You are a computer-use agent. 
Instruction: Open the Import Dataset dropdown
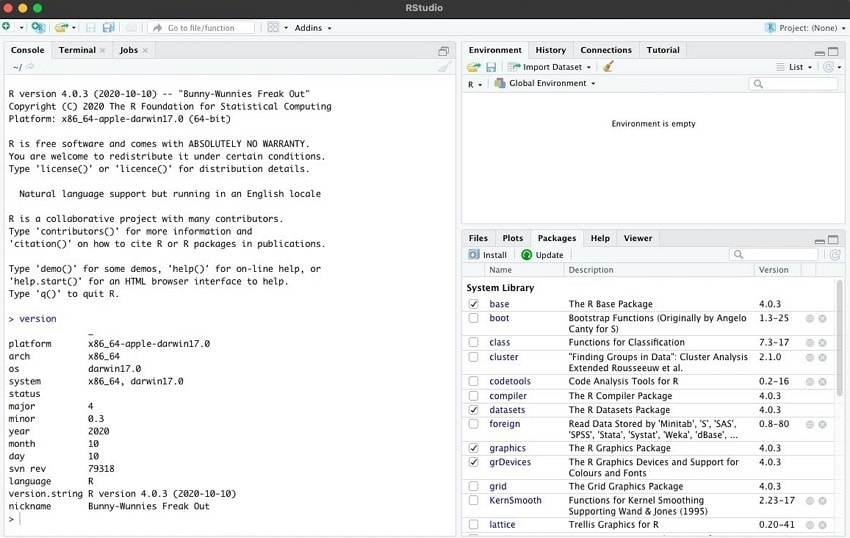(549, 67)
